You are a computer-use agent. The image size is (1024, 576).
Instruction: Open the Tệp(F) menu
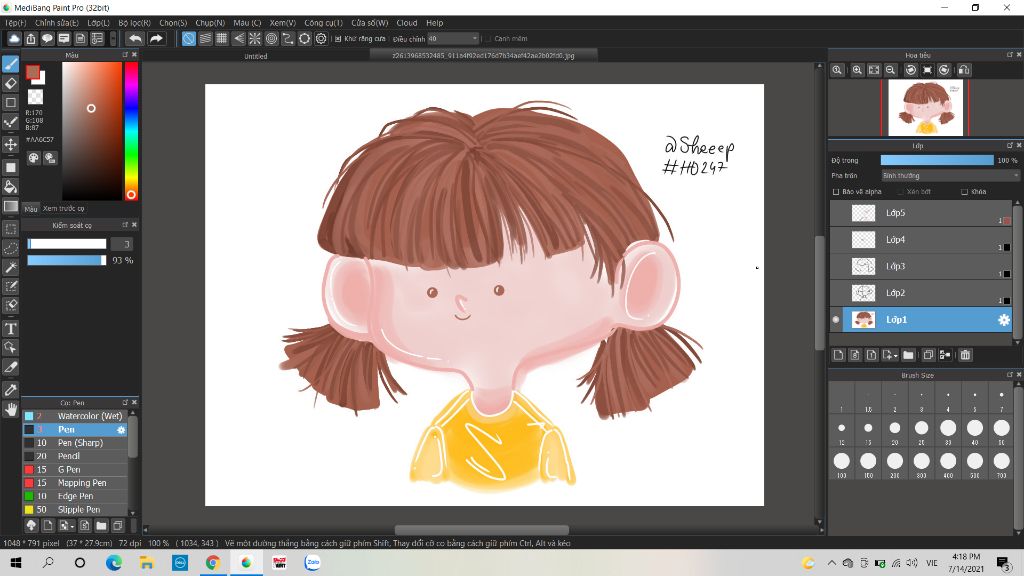pyautogui.click(x=16, y=23)
